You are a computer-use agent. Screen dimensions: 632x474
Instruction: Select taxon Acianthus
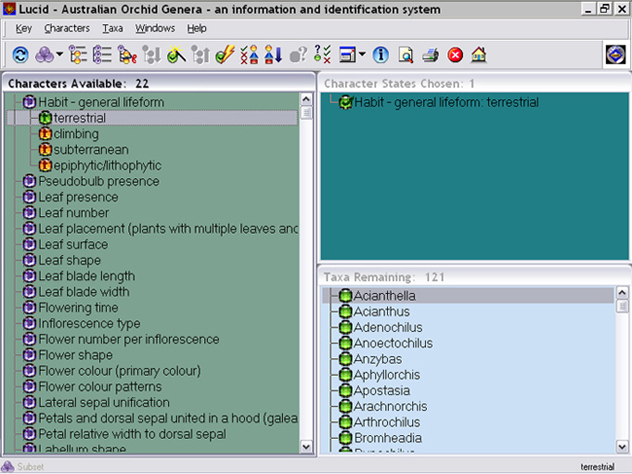(x=381, y=312)
